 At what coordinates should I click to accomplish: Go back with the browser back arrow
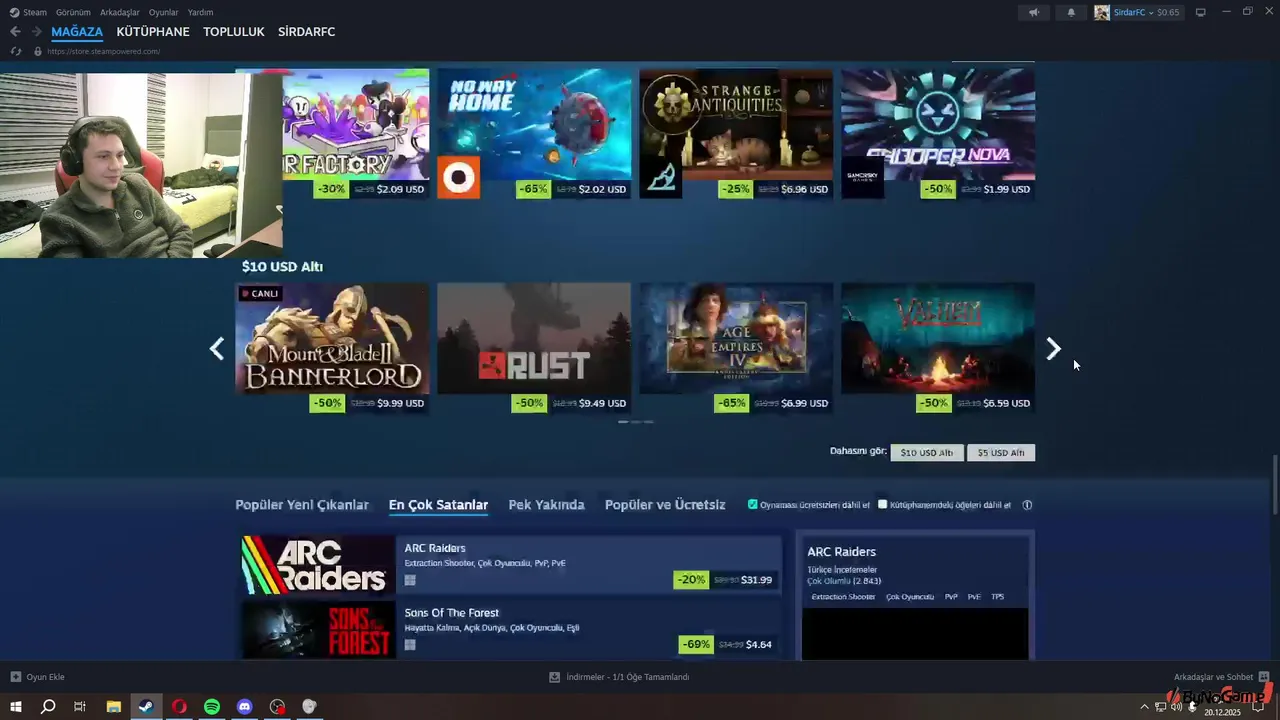tap(15, 32)
